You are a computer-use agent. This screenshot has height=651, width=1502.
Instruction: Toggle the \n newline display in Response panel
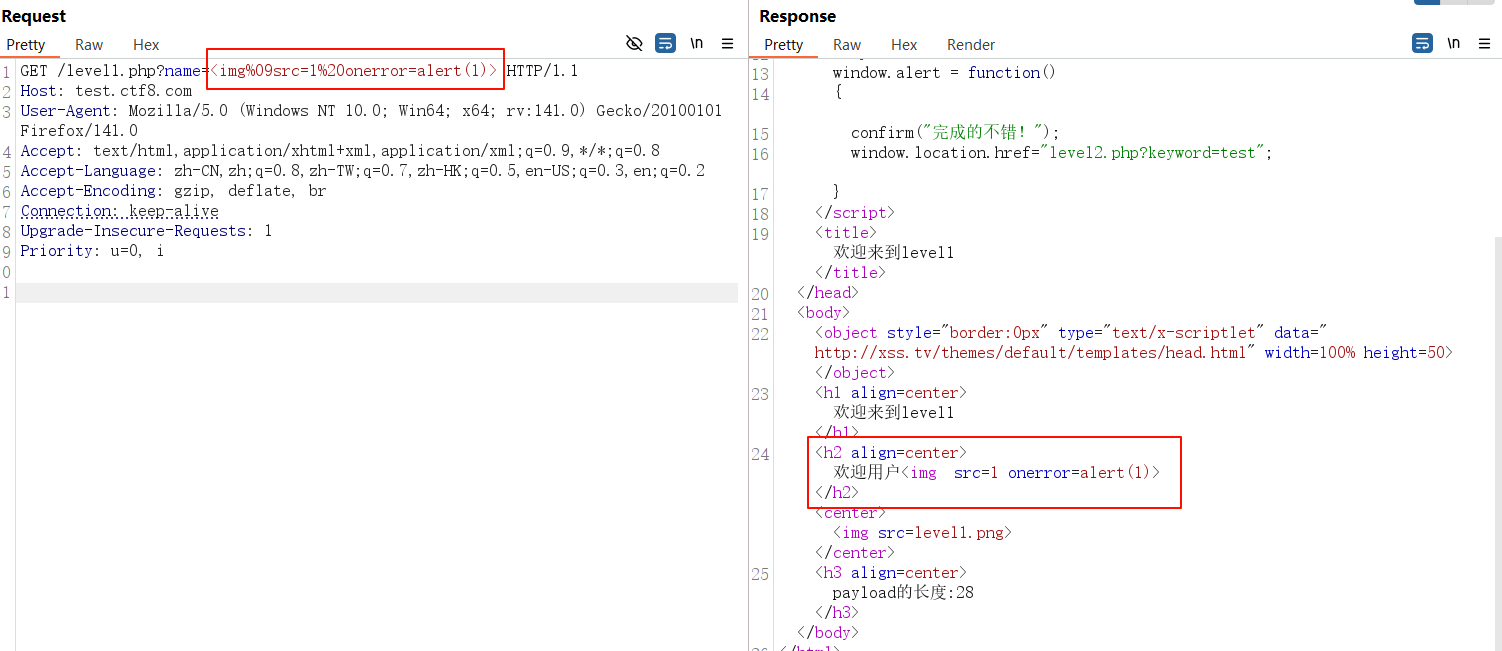pyautogui.click(x=1454, y=43)
